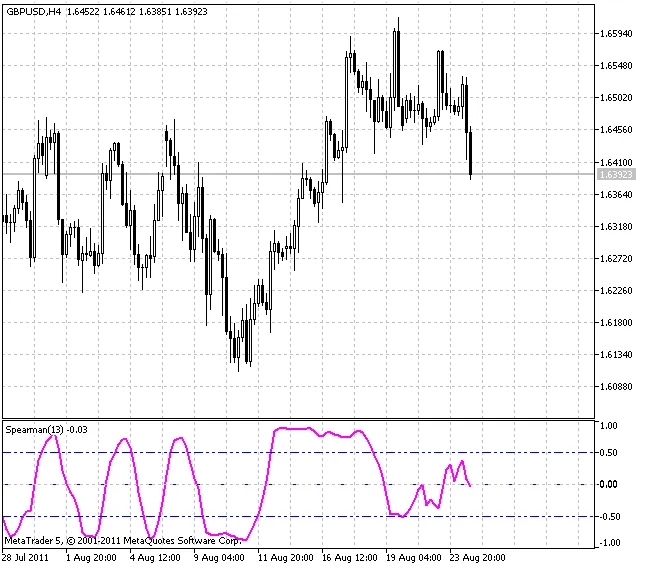Image resolution: width=647 pixels, height=569 pixels.
Task: Click the 1.65940 price axis label
Action: [616, 34]
